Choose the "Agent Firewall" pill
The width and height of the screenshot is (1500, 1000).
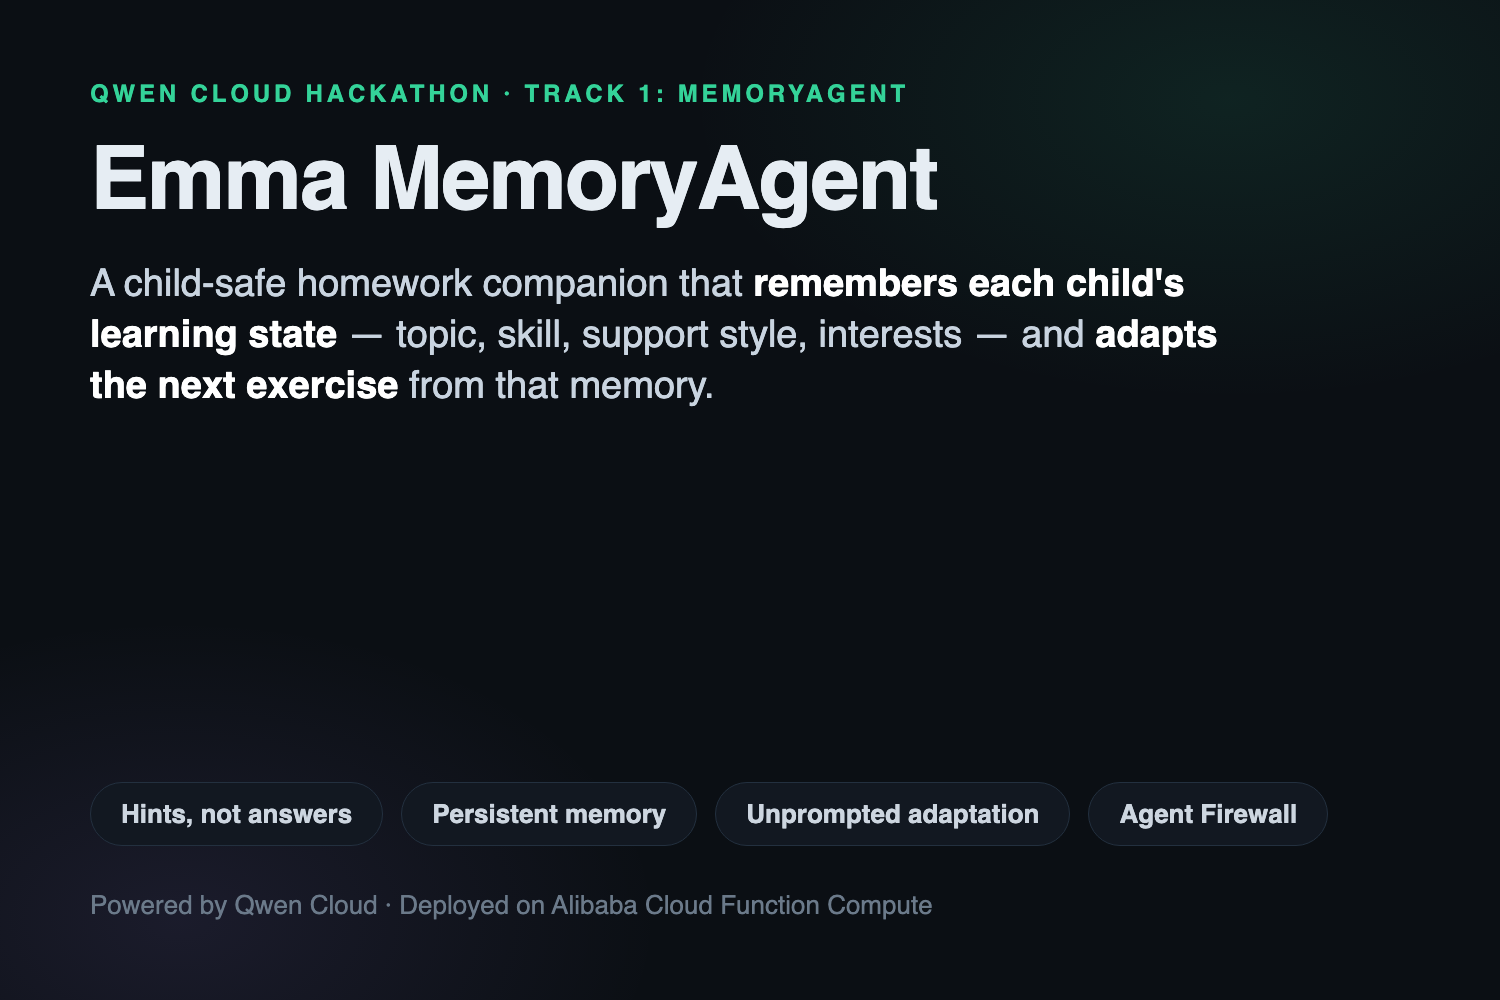tap(1208, 814)
